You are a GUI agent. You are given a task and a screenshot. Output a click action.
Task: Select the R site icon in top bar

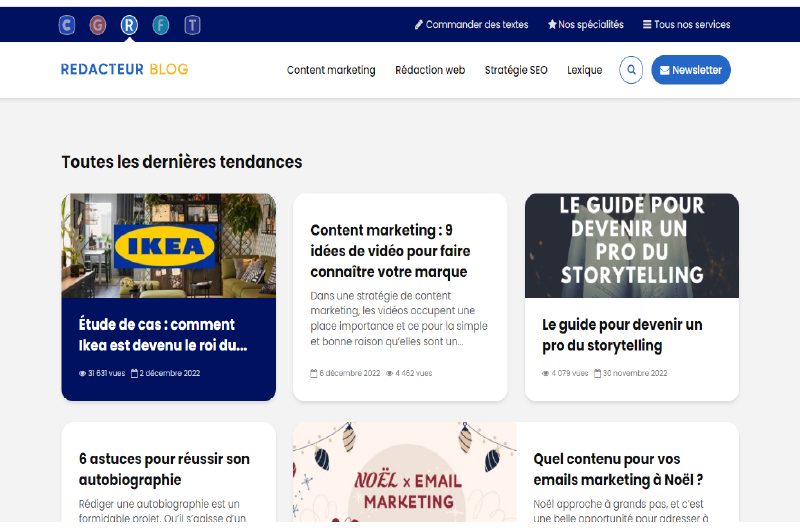coord(129,24)
